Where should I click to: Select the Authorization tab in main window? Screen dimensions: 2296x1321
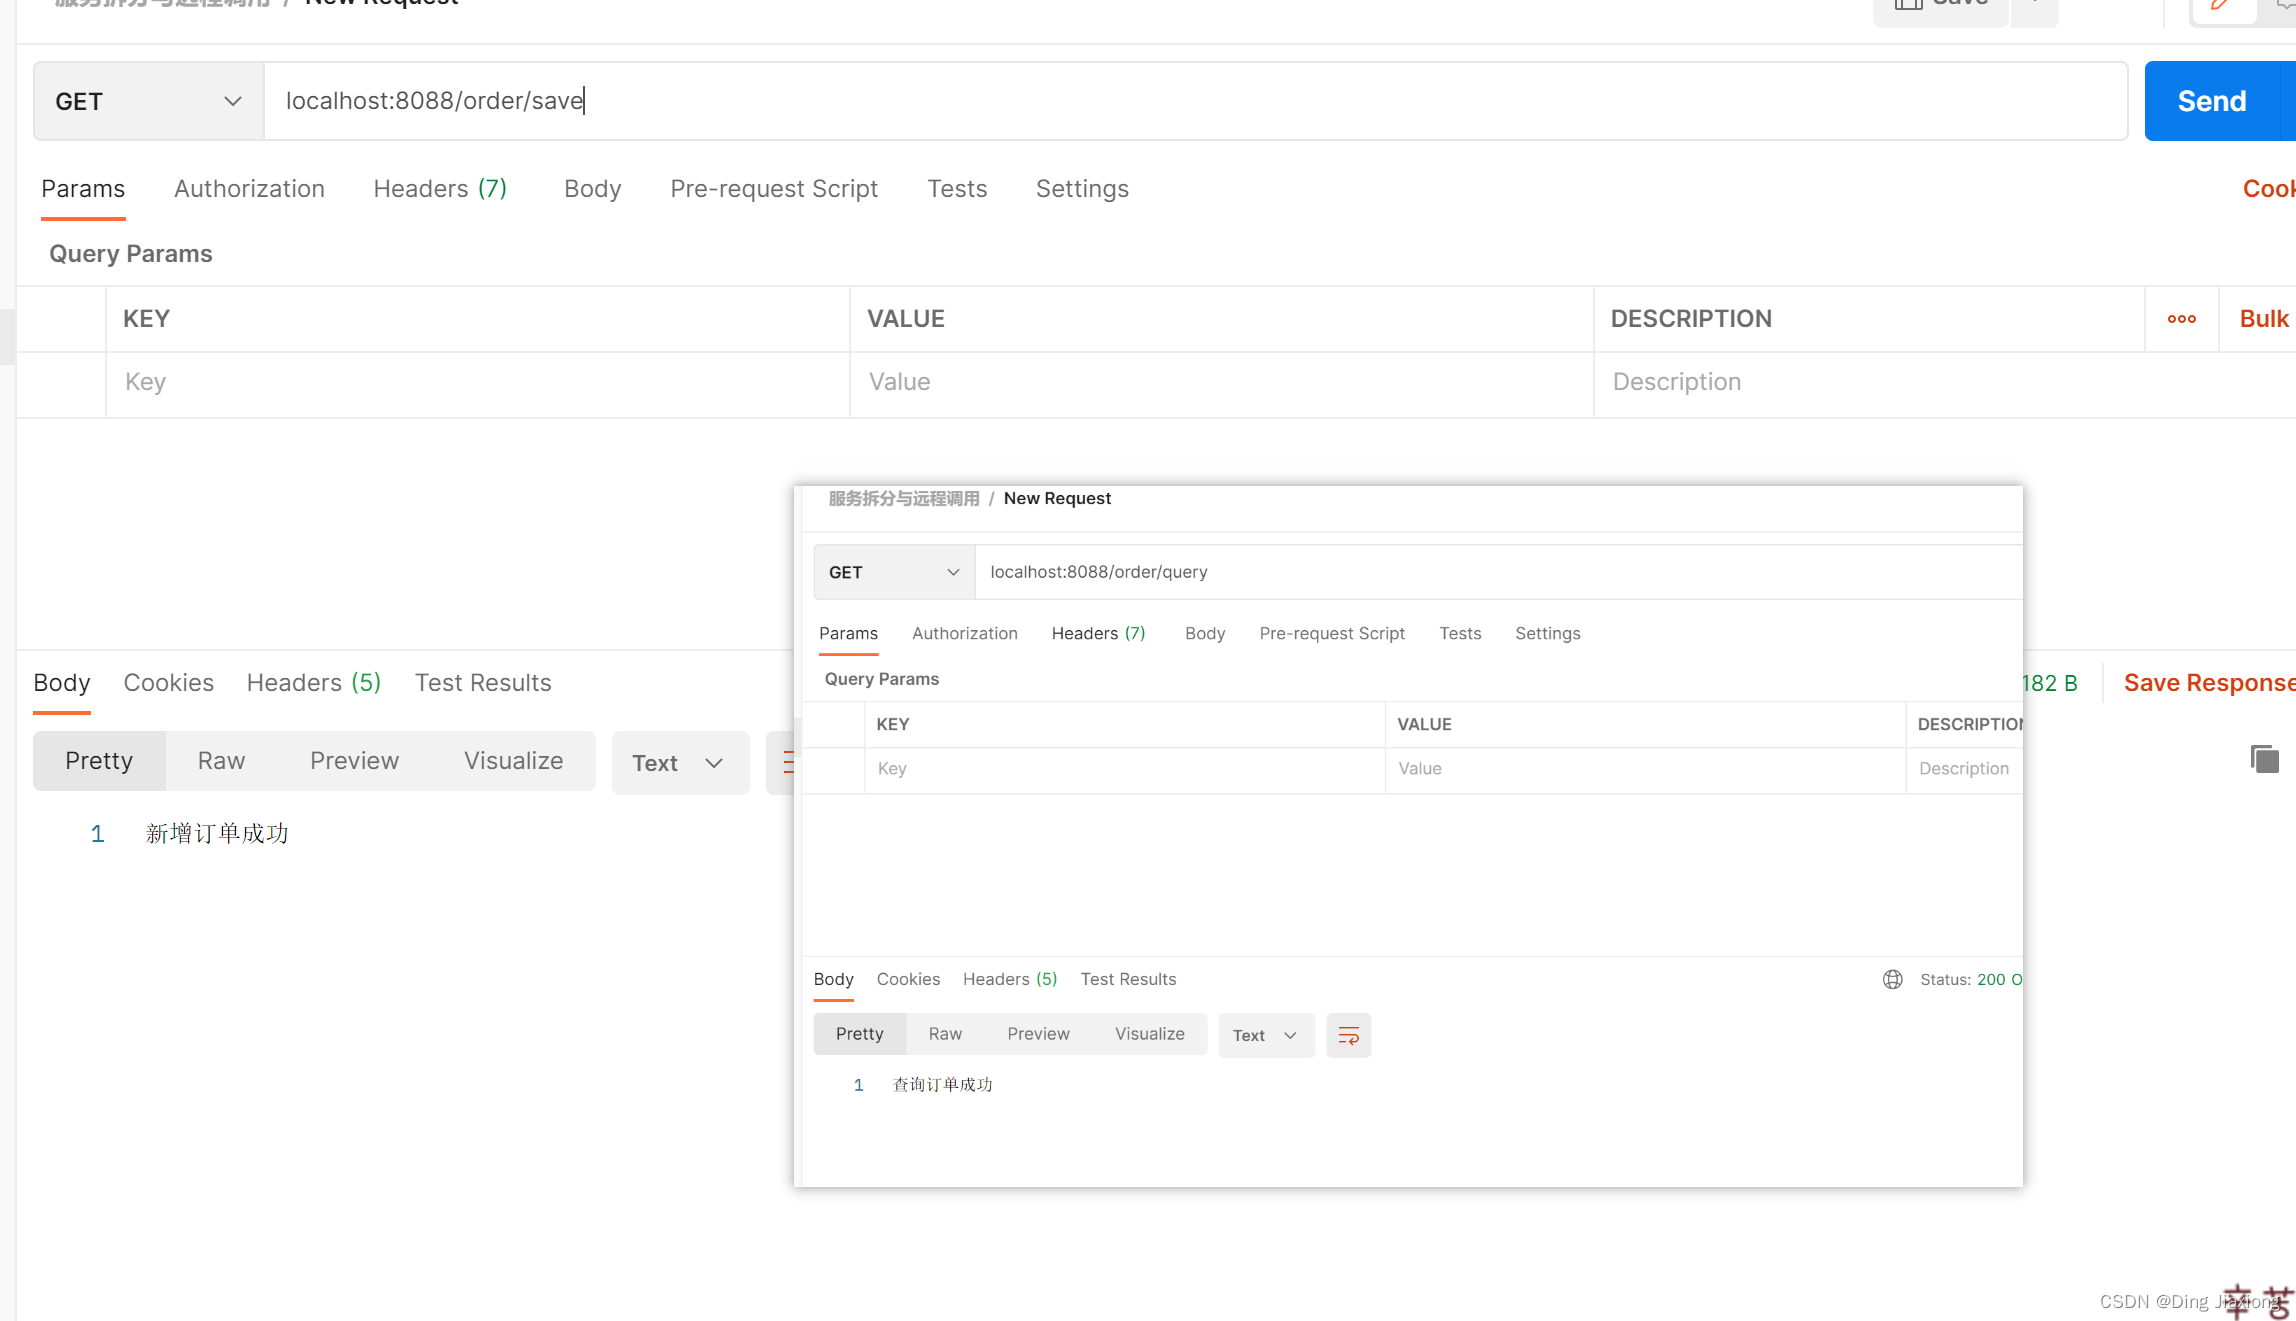[249, 189]
